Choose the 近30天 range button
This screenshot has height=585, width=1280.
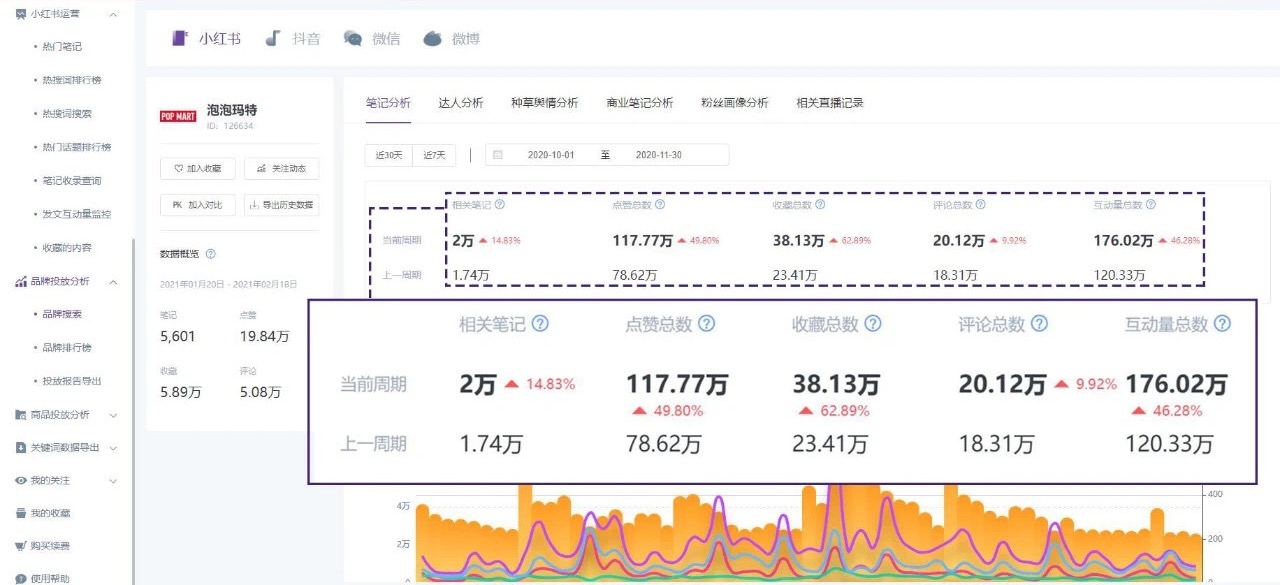(x=389, y=155)
